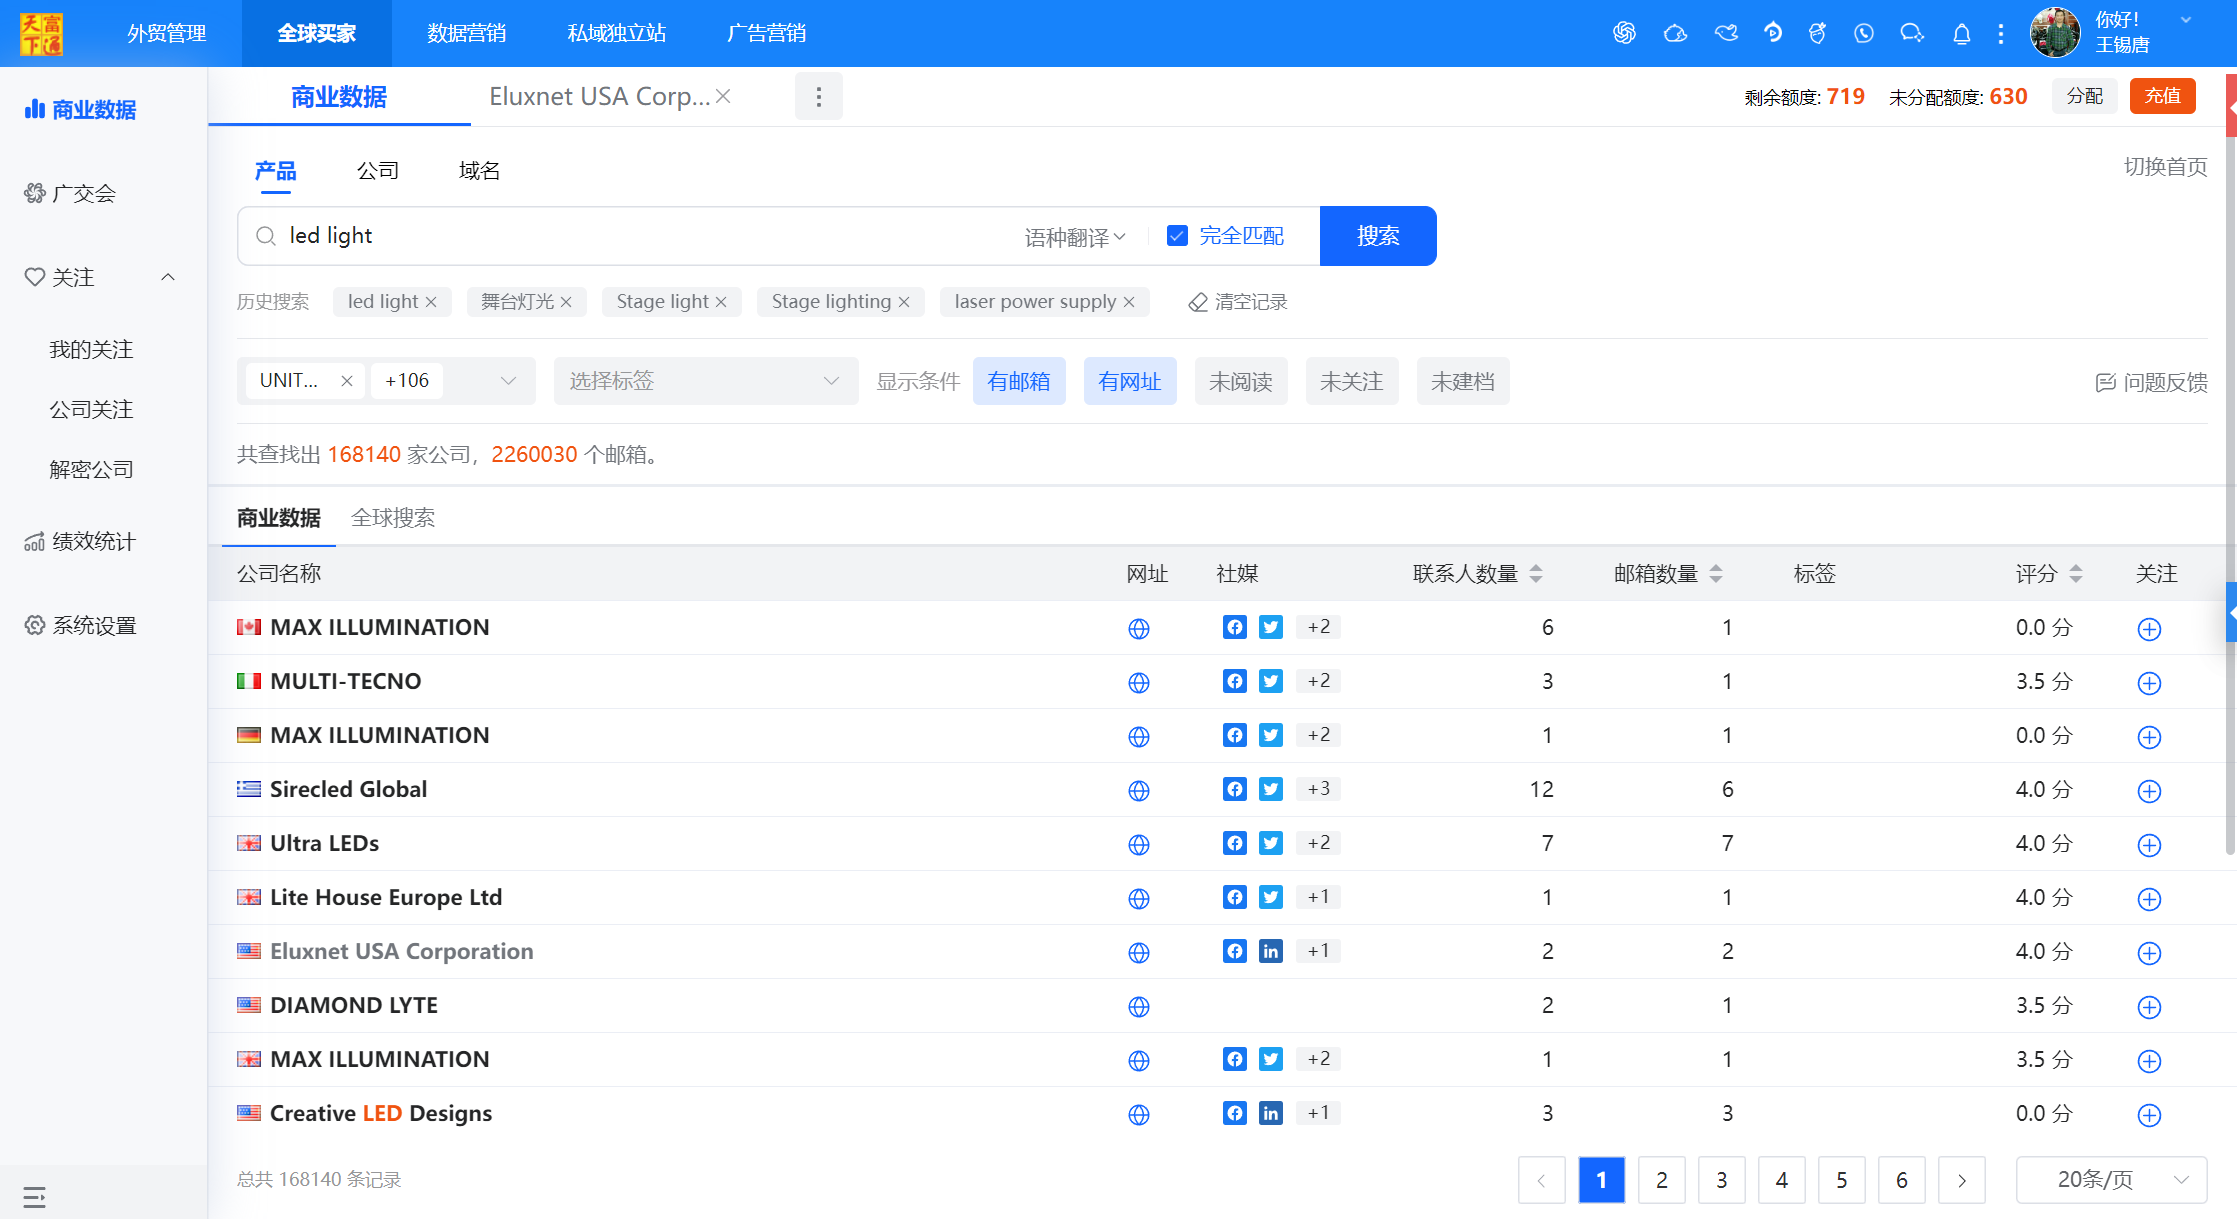Click 切换首页 link
The image size is (2237, 1219).
tap(2166, 167)
